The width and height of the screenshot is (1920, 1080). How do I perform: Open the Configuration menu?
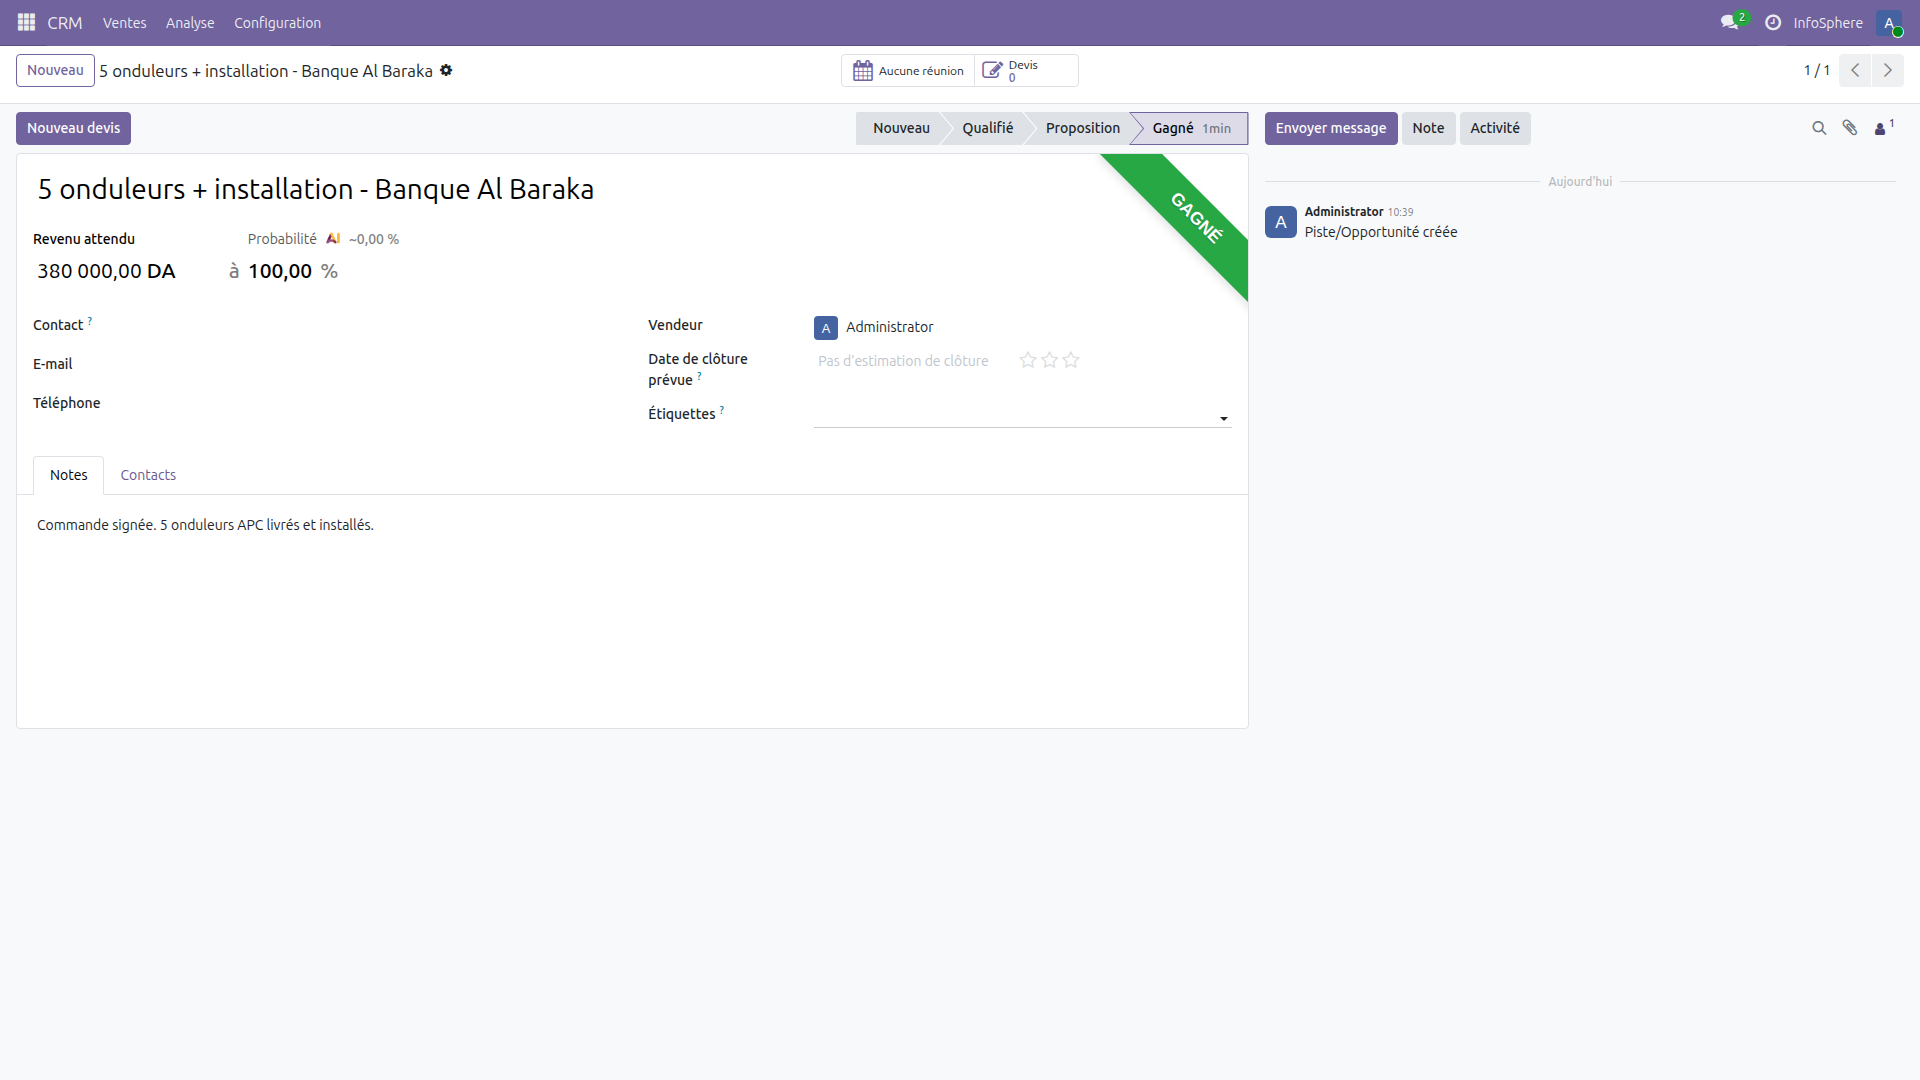click(x=277, y=22)
